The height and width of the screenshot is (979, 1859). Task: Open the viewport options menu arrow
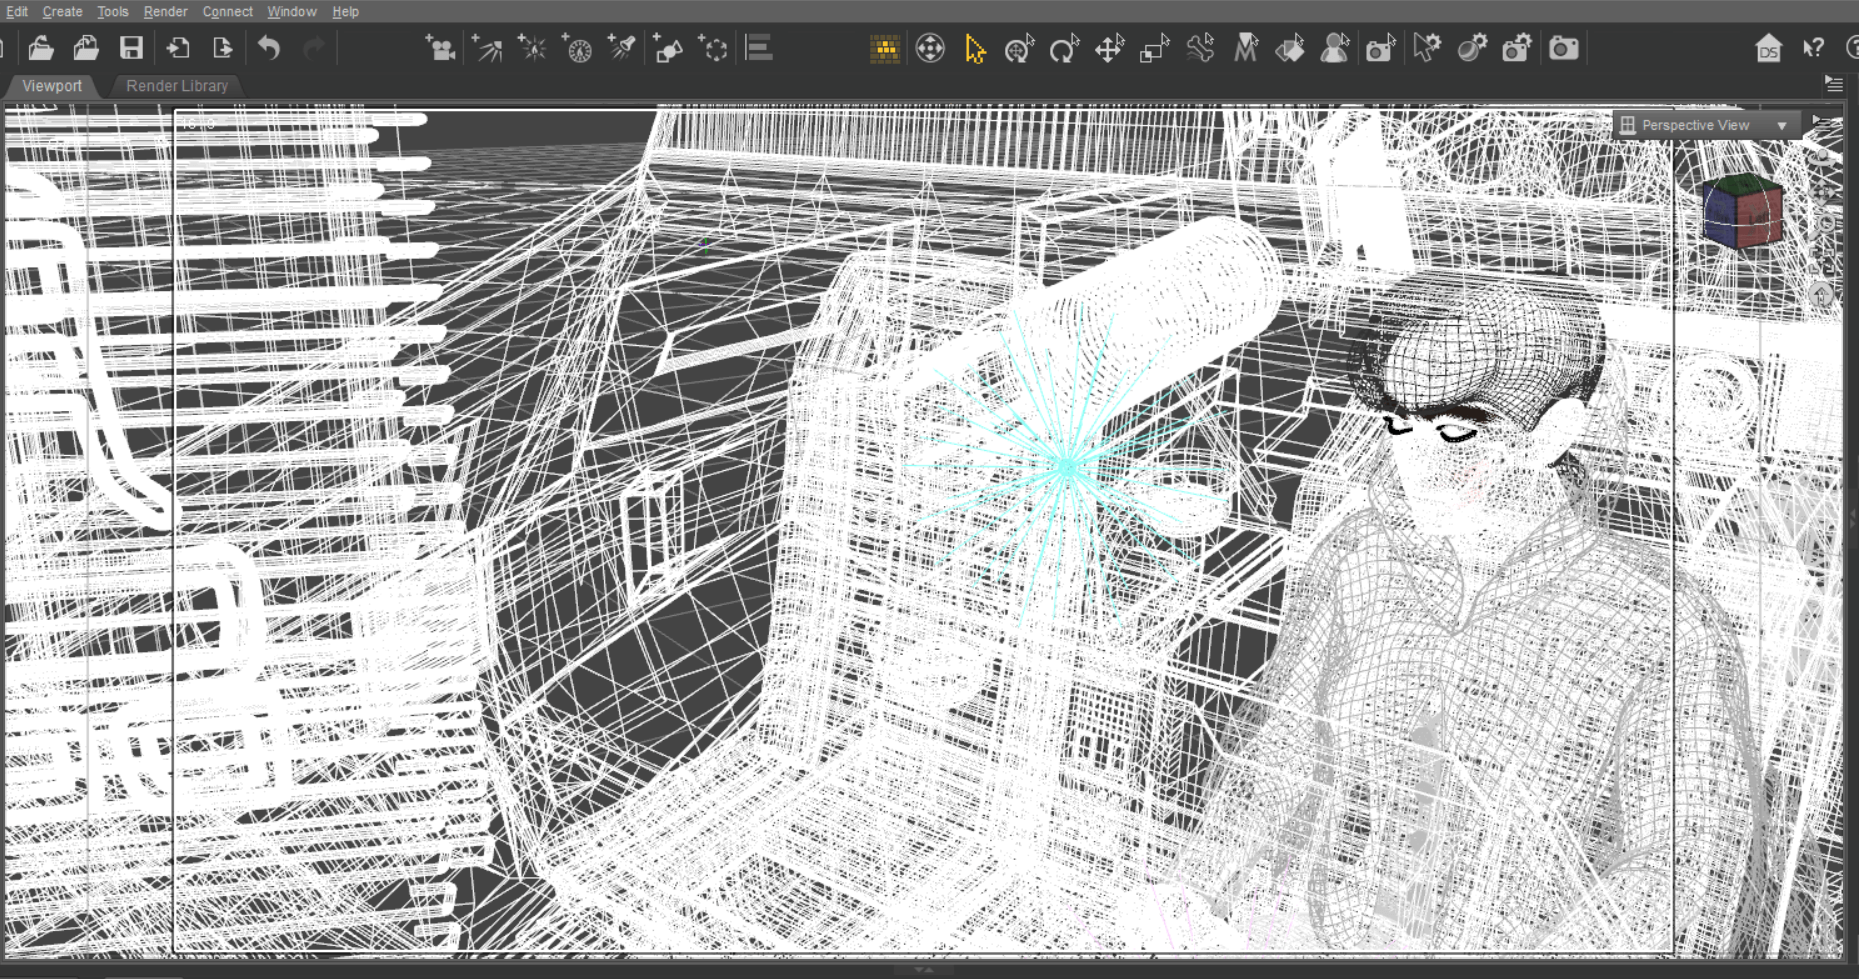click(1821, 121)
